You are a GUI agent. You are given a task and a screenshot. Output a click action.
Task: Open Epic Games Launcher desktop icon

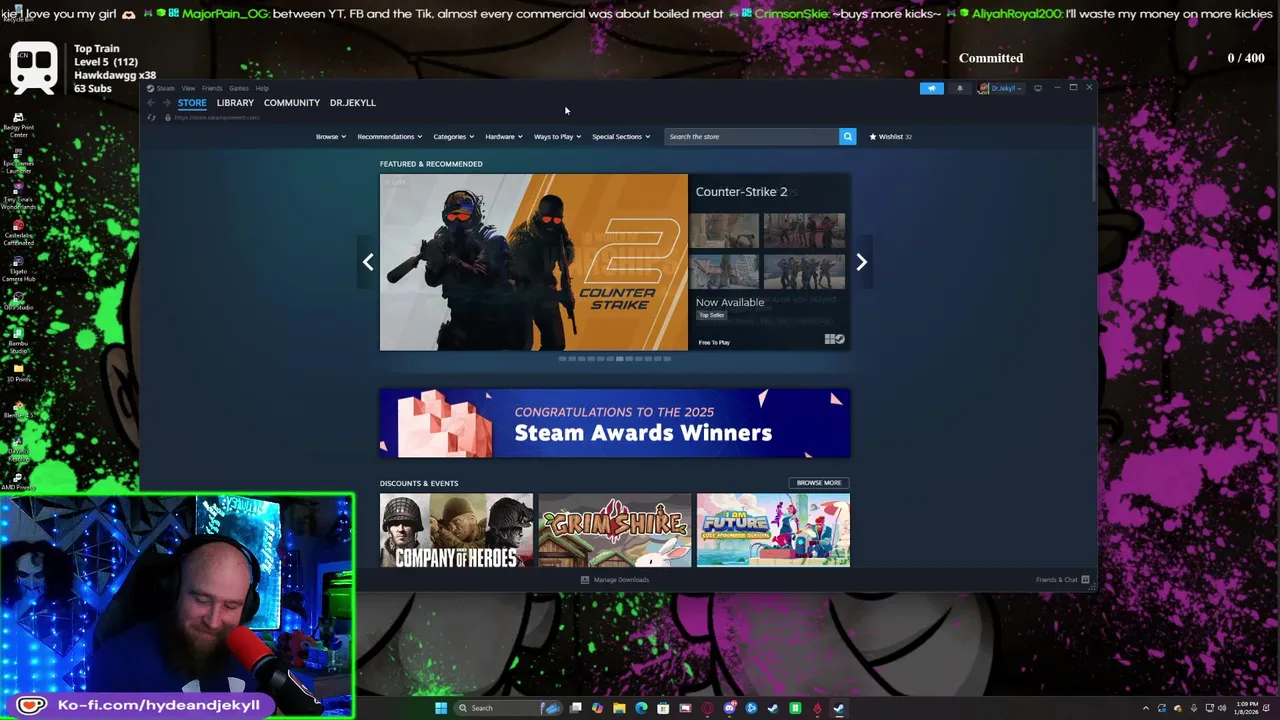coord(18,158)
